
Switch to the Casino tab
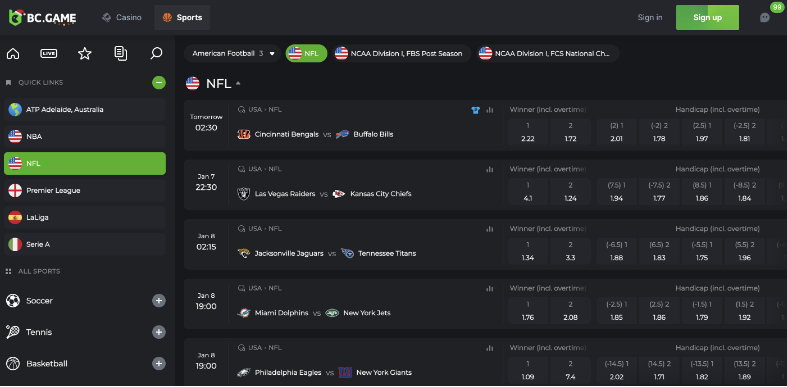pos(121,18)
